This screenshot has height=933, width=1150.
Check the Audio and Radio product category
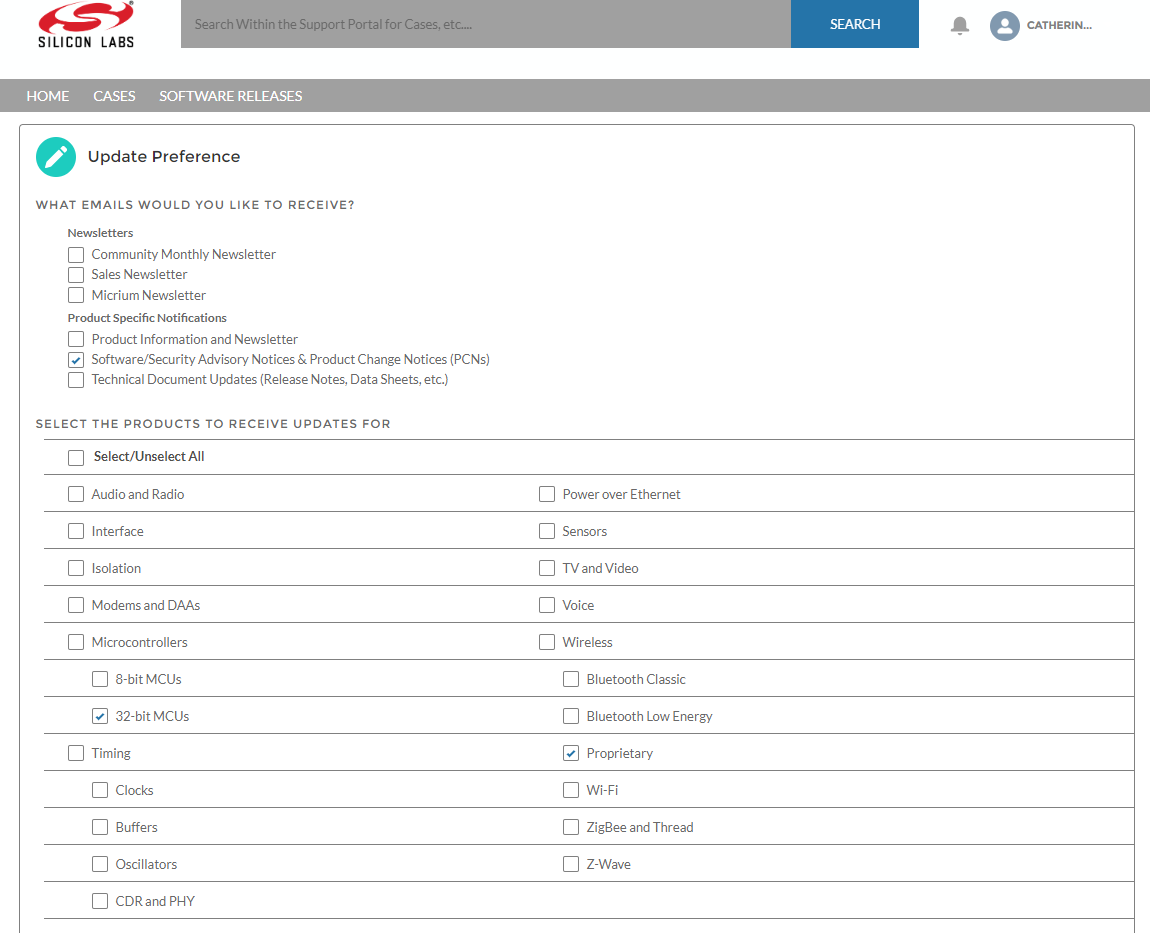75,493
